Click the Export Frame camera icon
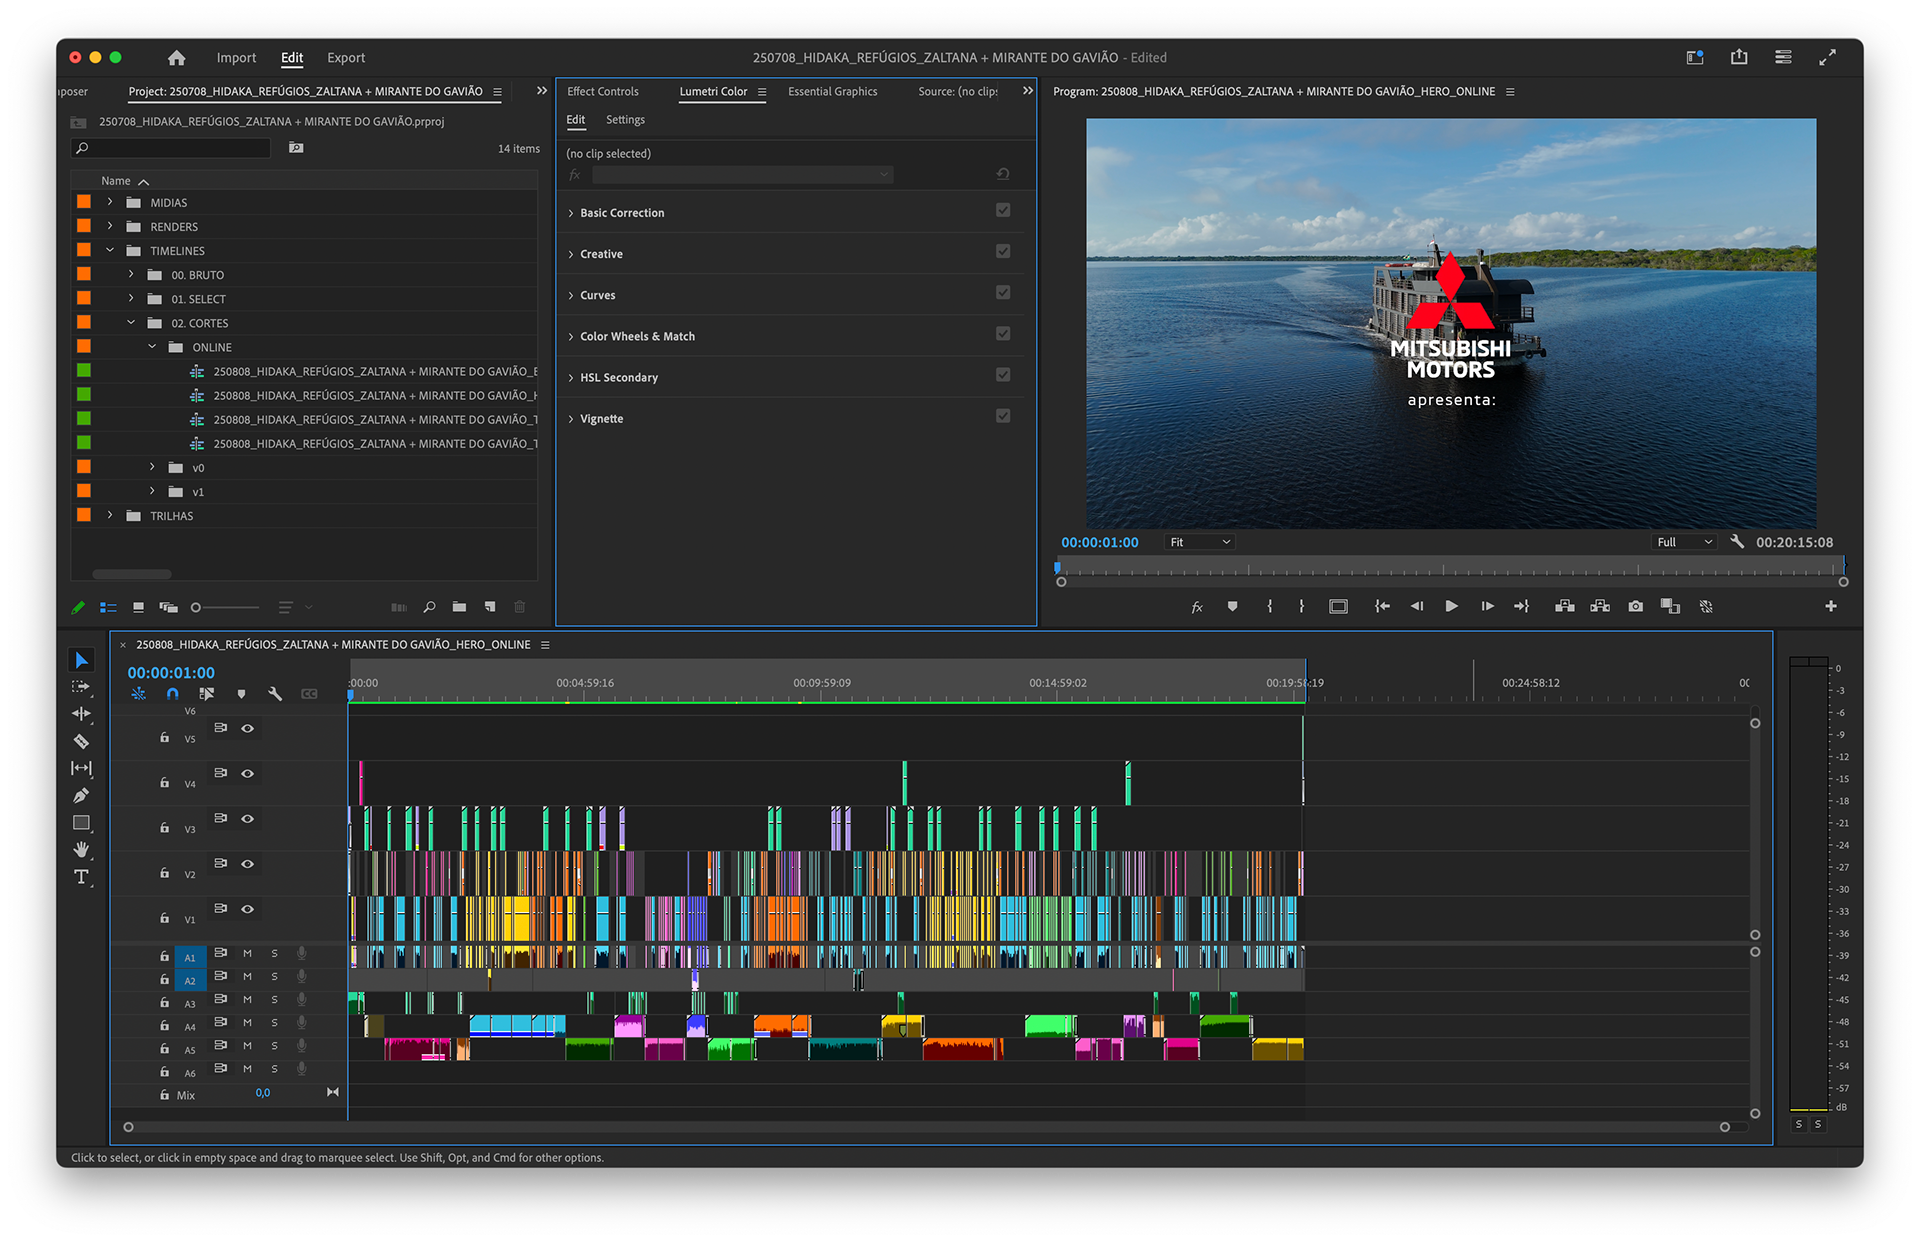Image resolution: width=1920 pixels, height=1242 pixels. pos(1635,606)
